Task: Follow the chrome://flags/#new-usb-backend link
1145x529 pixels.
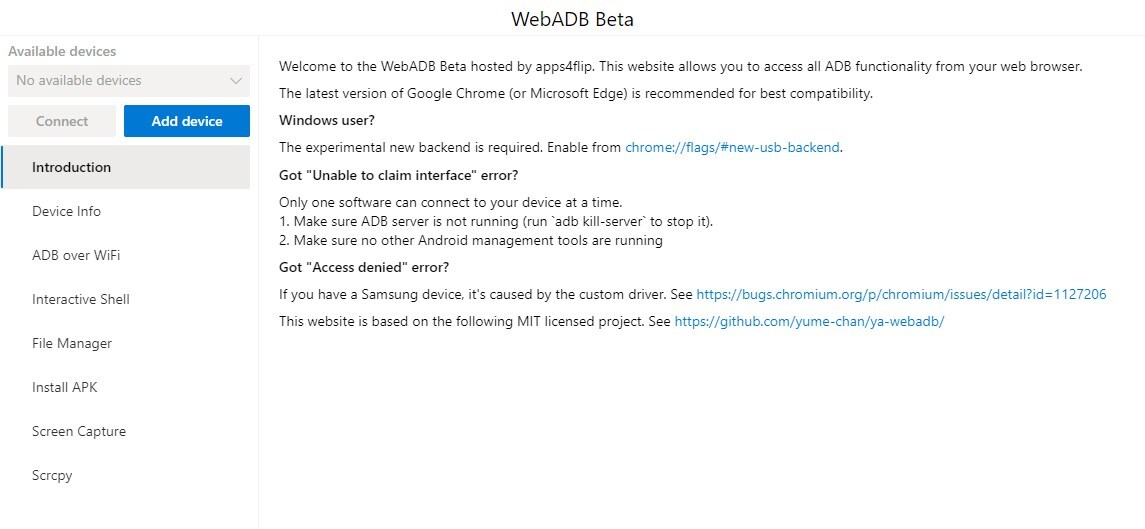Action: click(x=732, y=147)
